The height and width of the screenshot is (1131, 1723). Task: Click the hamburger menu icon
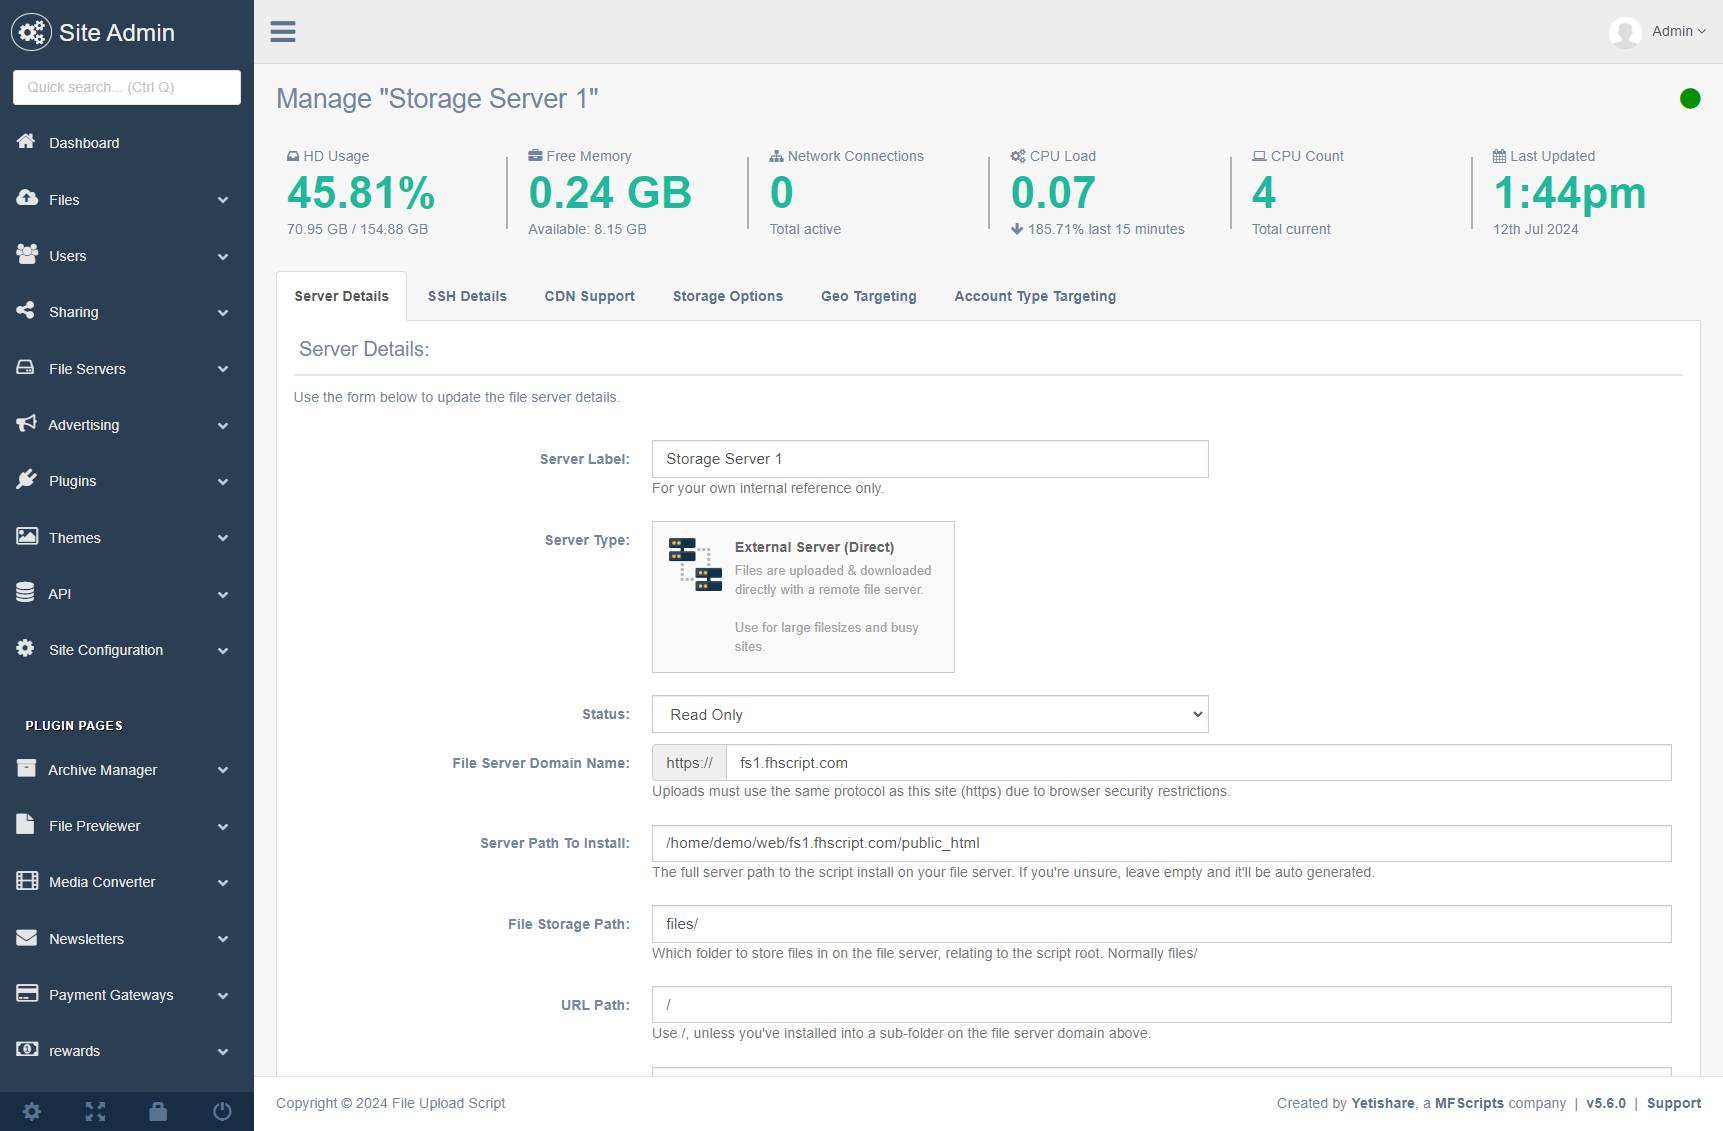coord(283,32)
